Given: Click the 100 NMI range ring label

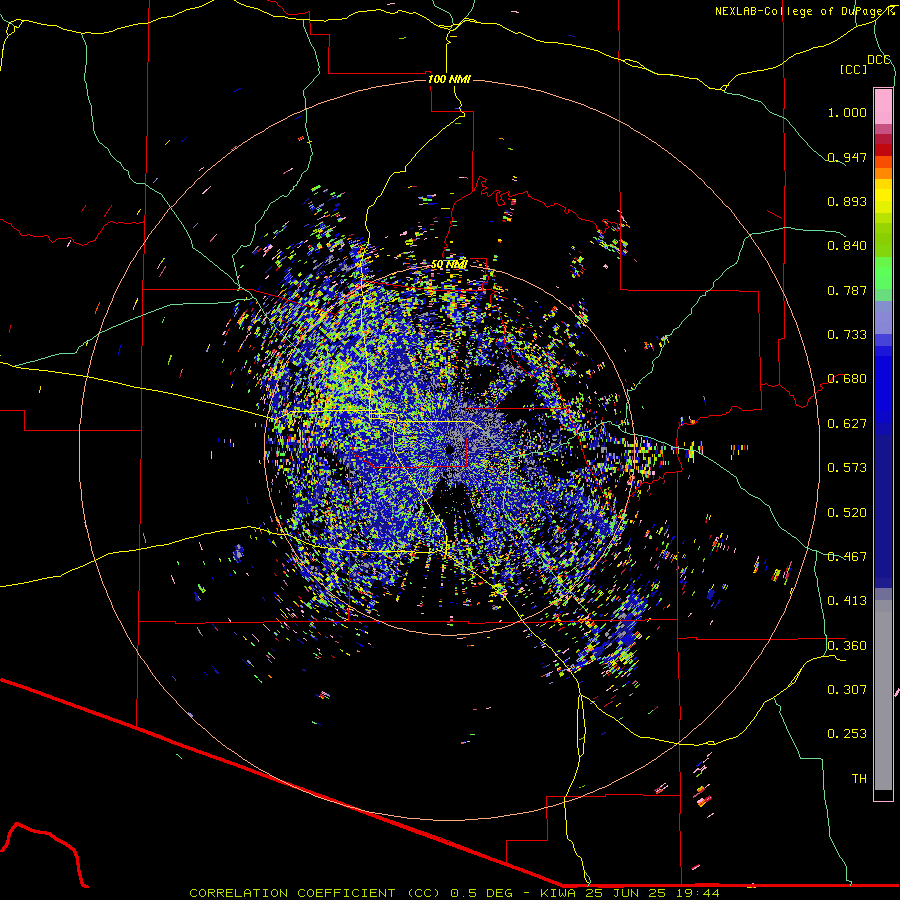Looking at the screenshot, I should click(449, 79).
